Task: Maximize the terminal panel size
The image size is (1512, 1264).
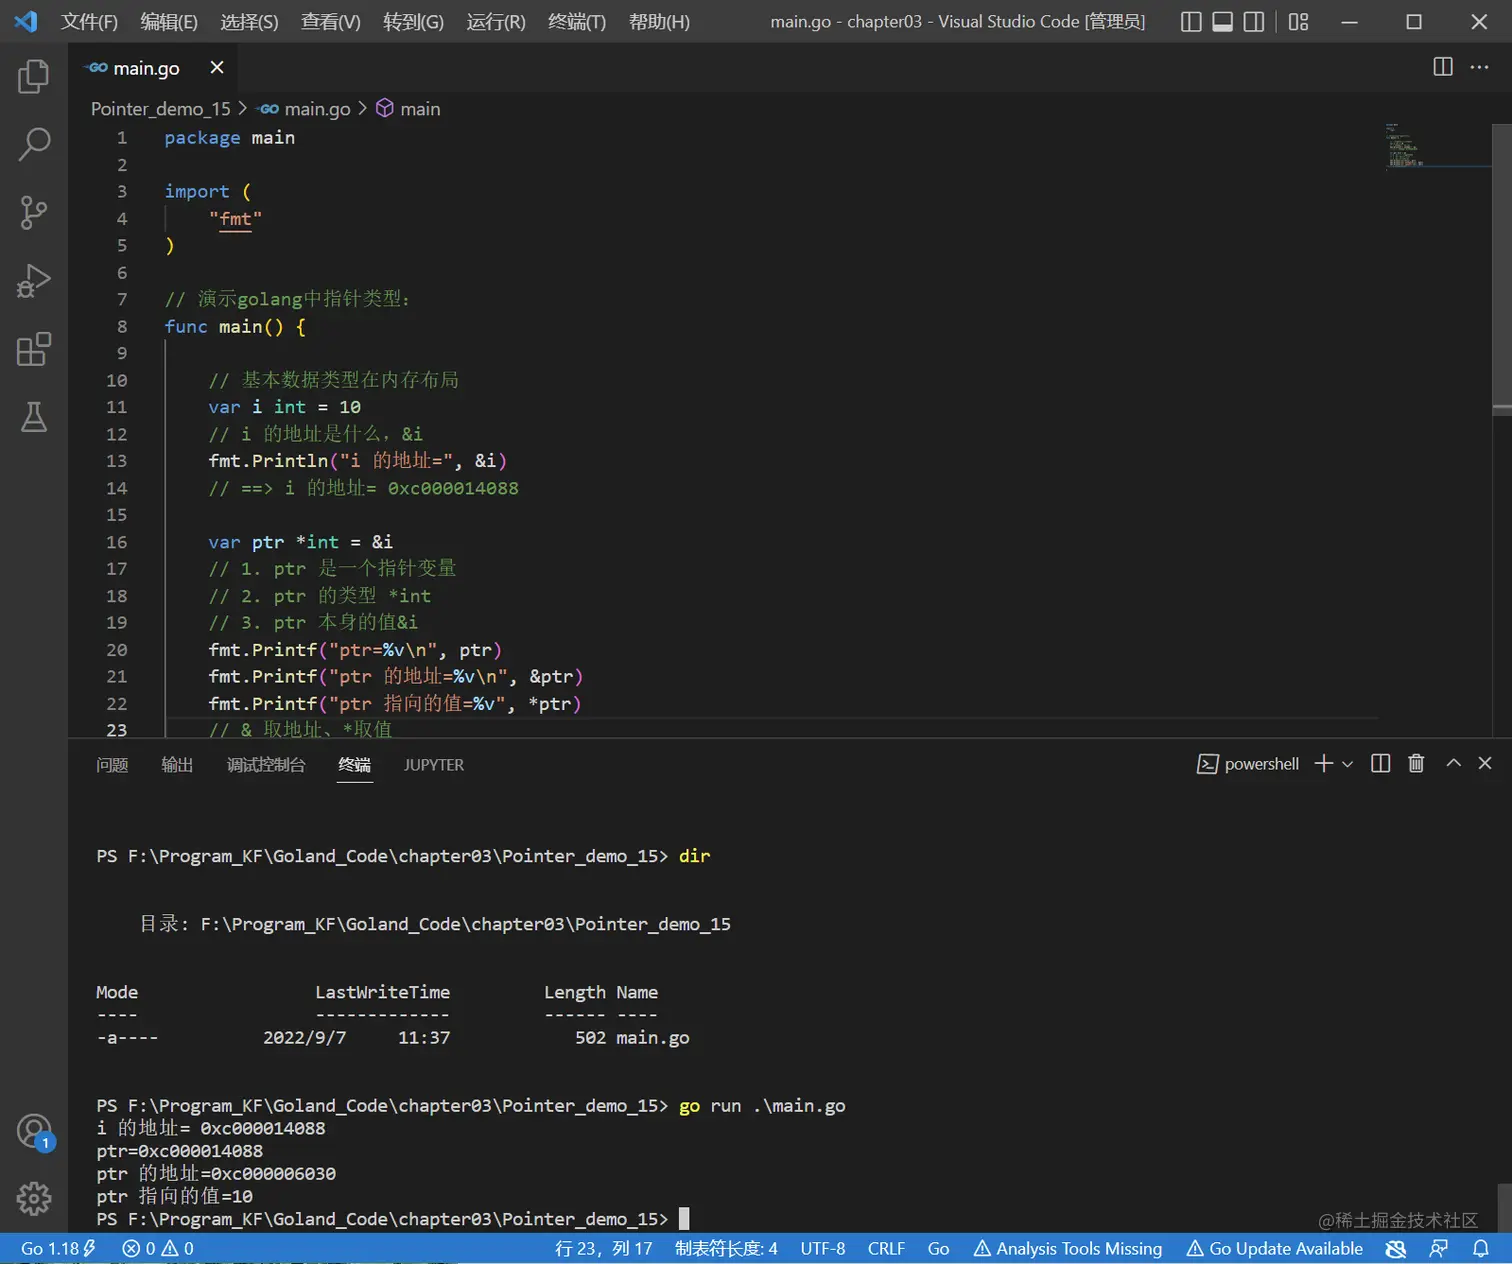Action: point(1453,763)
